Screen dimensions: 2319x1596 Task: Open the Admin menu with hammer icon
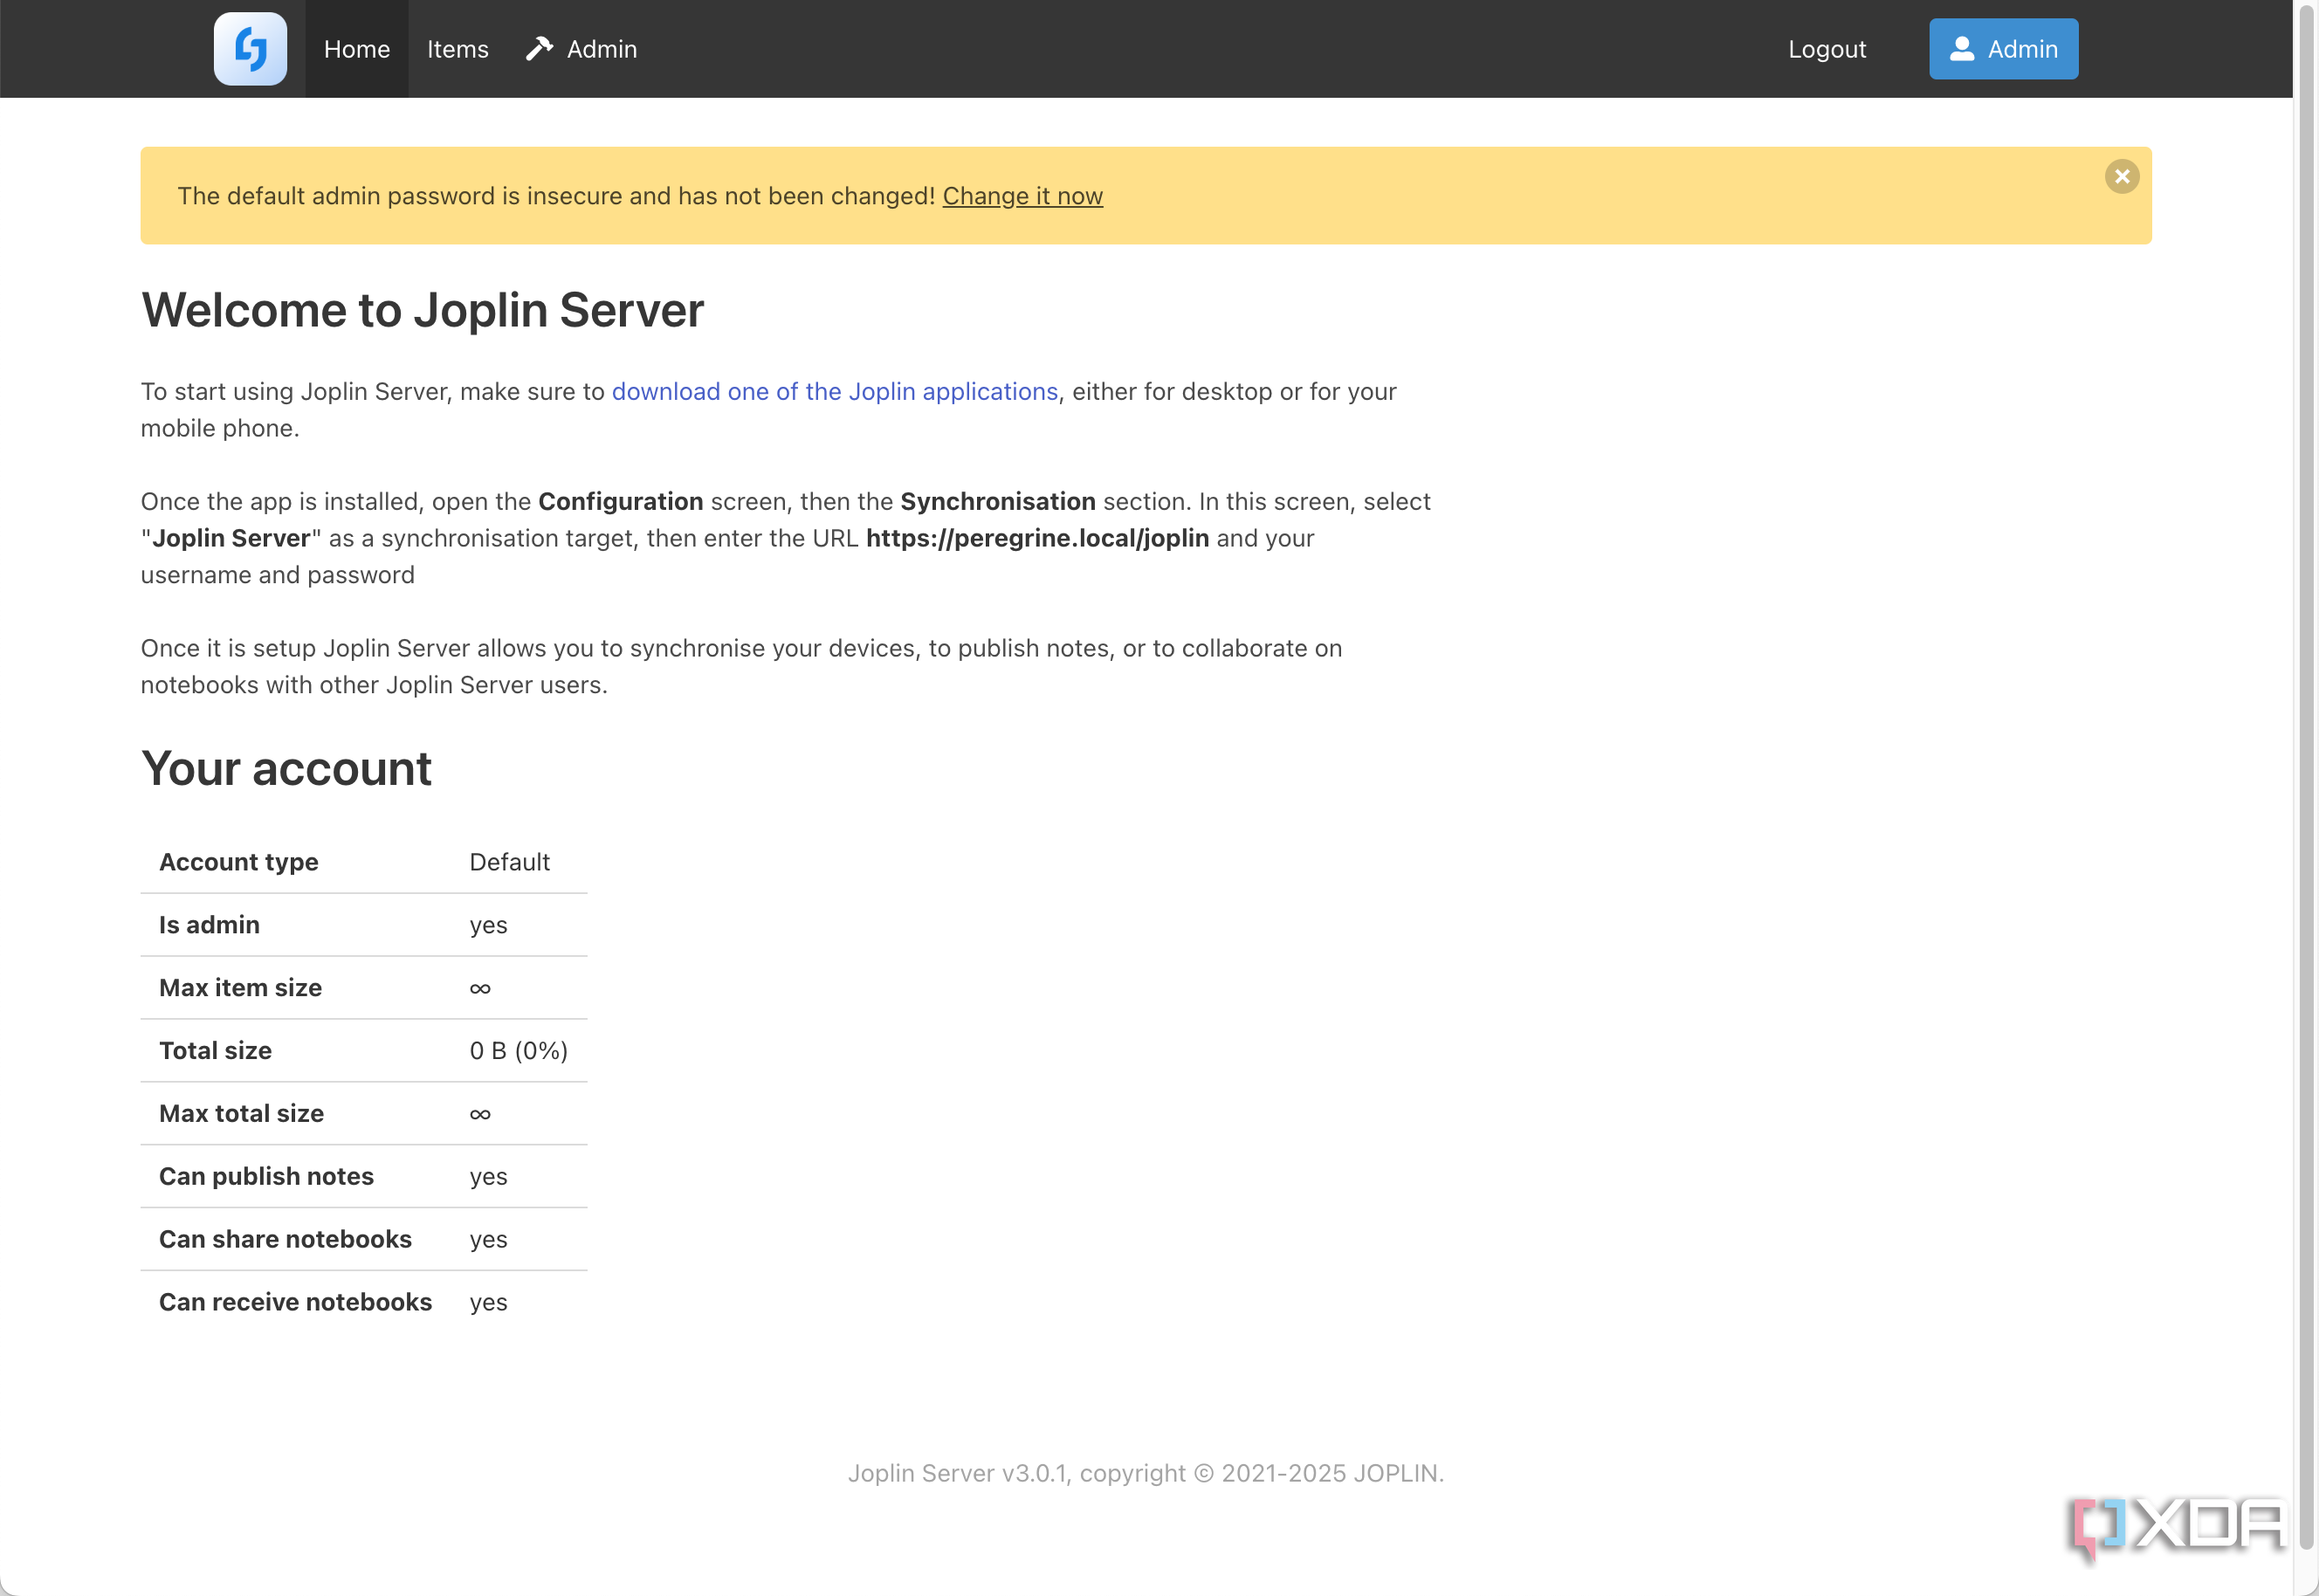[x=581, y=49]
